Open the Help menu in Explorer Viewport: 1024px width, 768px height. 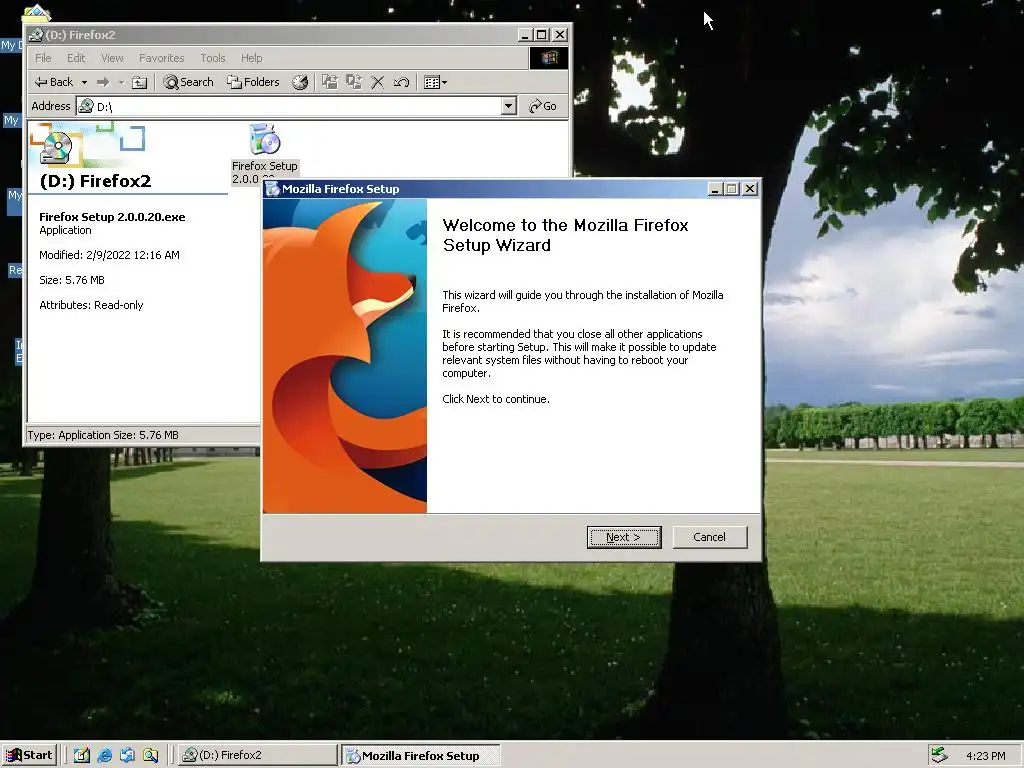pyautogui.click(x=251, y=58)
